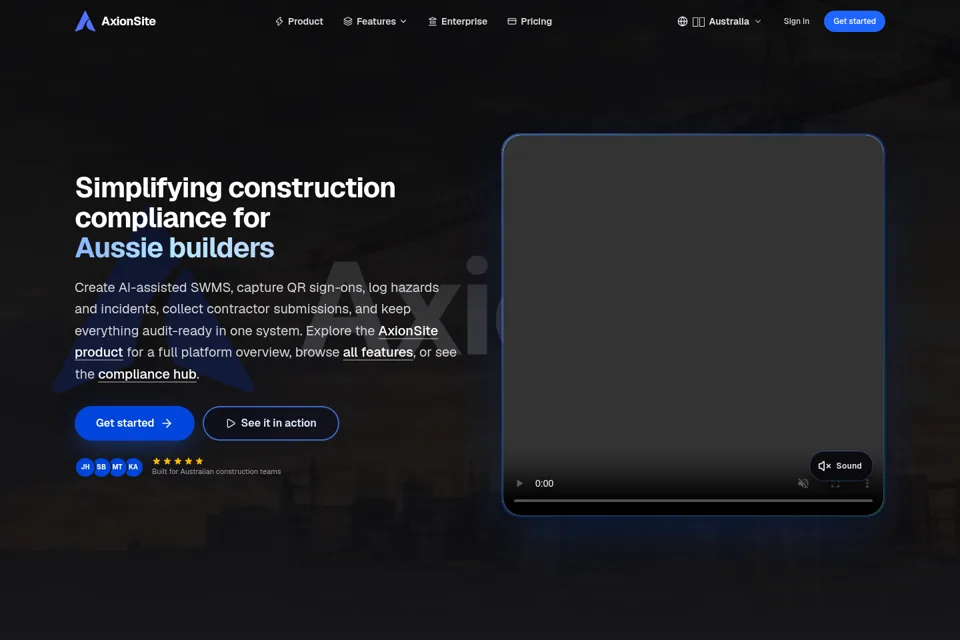Click 'Built for Australian construction teams' text
This screenshot has width=960, height=640.
tap(216, 472)
